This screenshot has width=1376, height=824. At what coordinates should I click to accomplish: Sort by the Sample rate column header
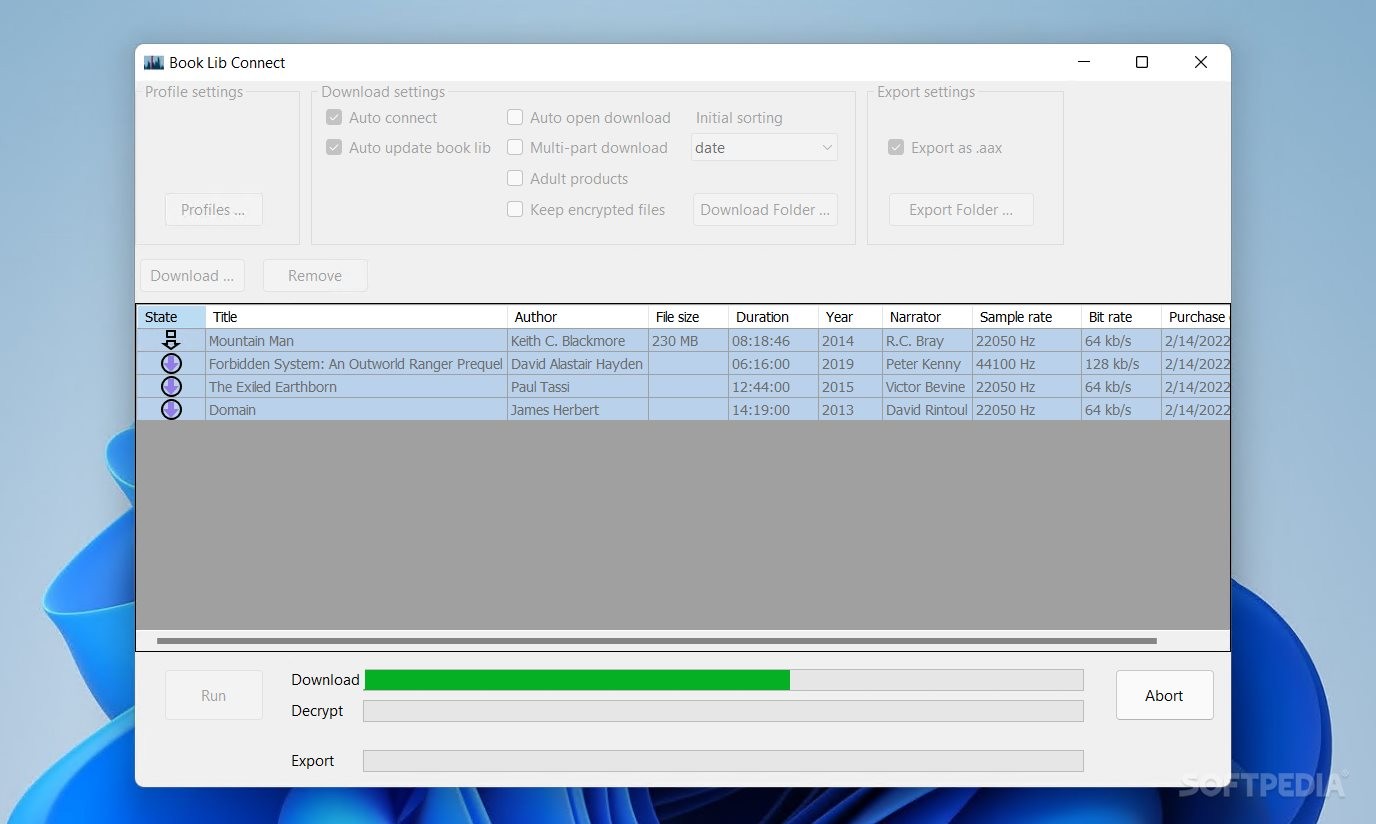1026,317
